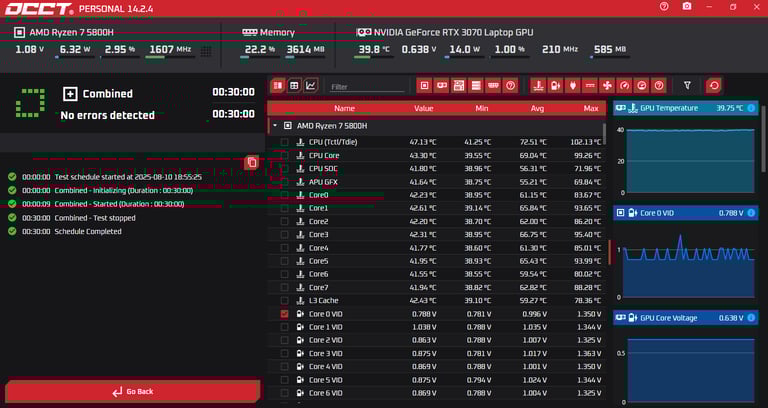Click the CPU Core row name

(x=324, y=155)
